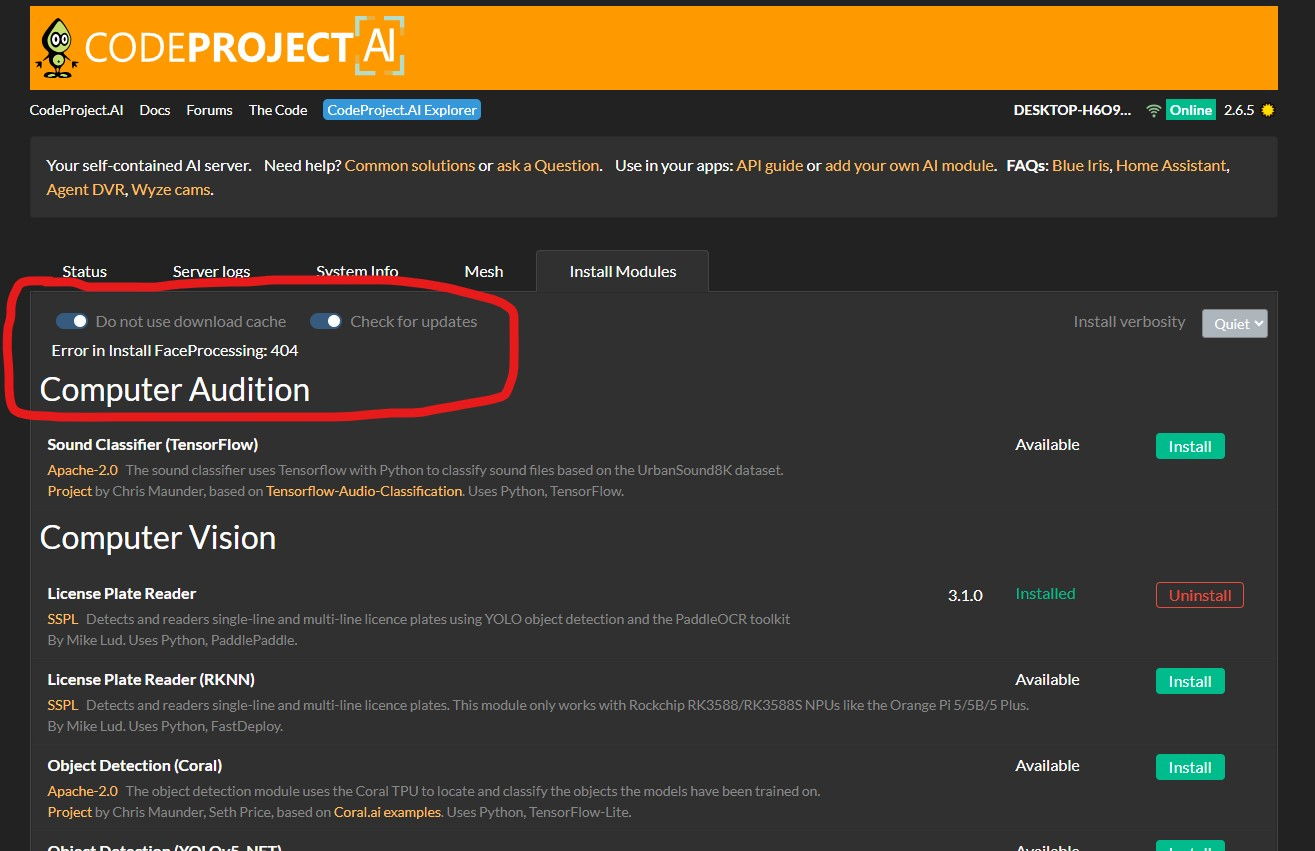Open the Coral.ai examples link

point(387,812)
